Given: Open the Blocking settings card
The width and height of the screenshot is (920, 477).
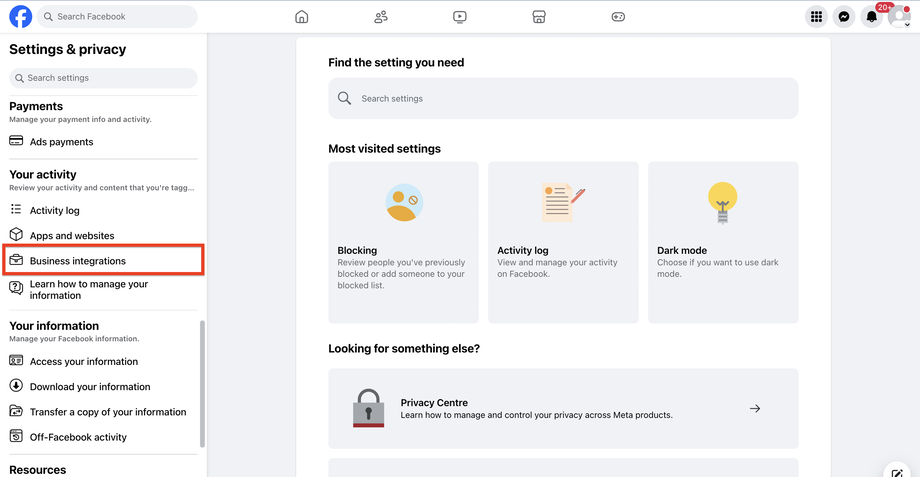Looking at the screenshot, I should pos(403,242).
